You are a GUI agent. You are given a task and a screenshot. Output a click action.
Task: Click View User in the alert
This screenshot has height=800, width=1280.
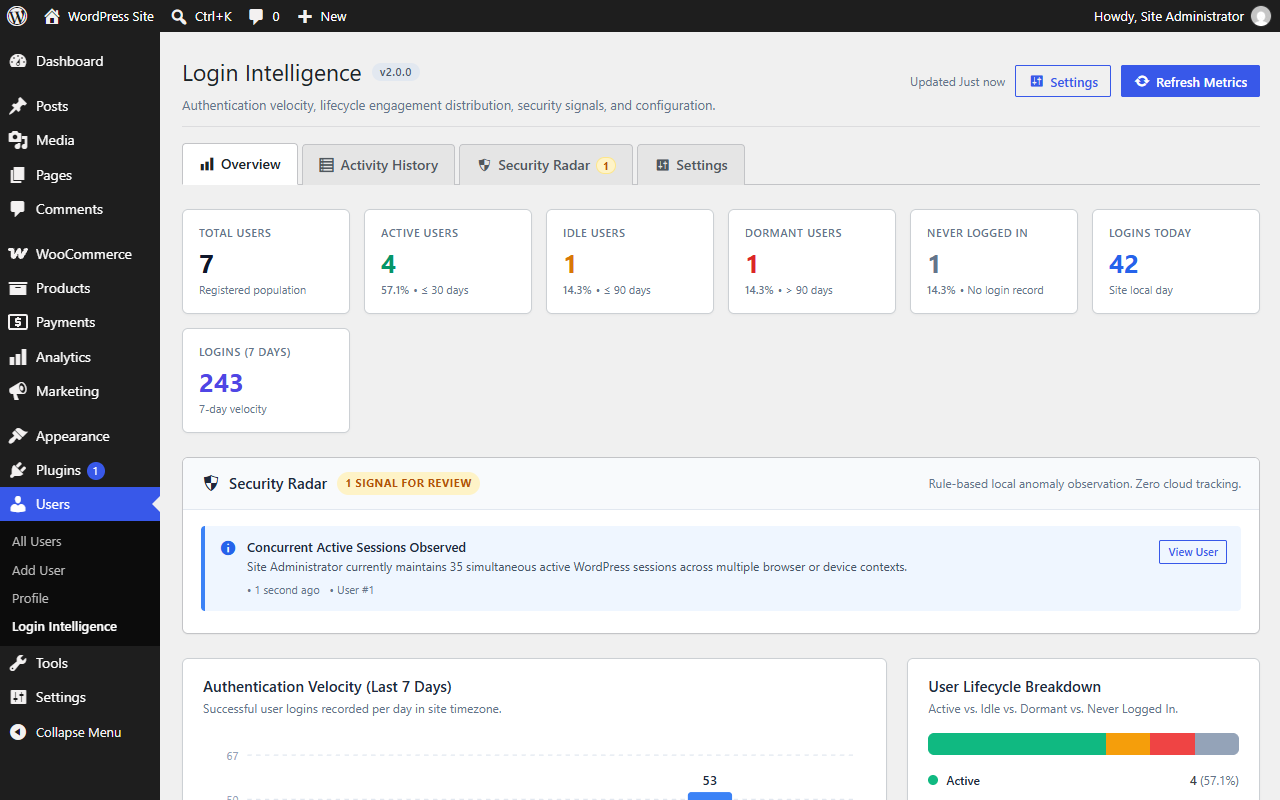click(1193, 552)
